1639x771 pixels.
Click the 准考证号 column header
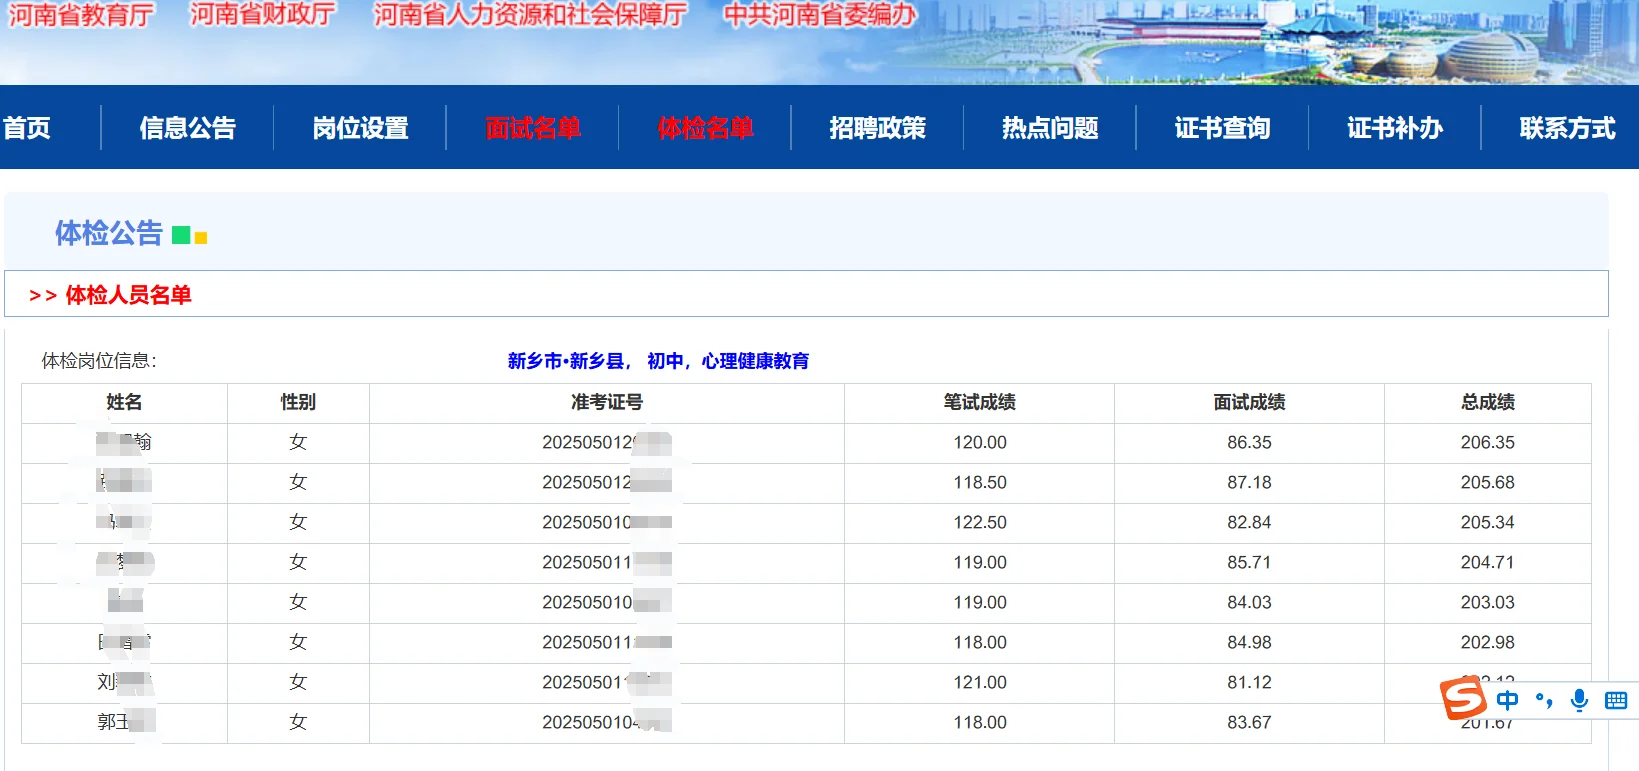pyautogui.click(x=607, y=402)
